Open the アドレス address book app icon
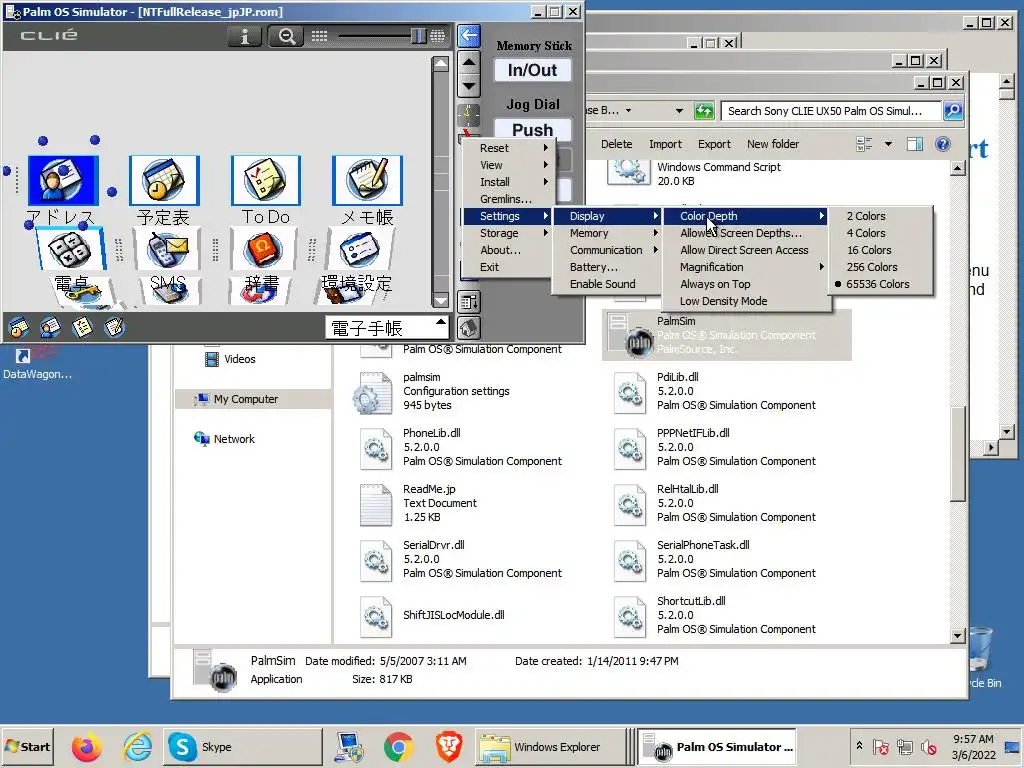 click(63, 180)
